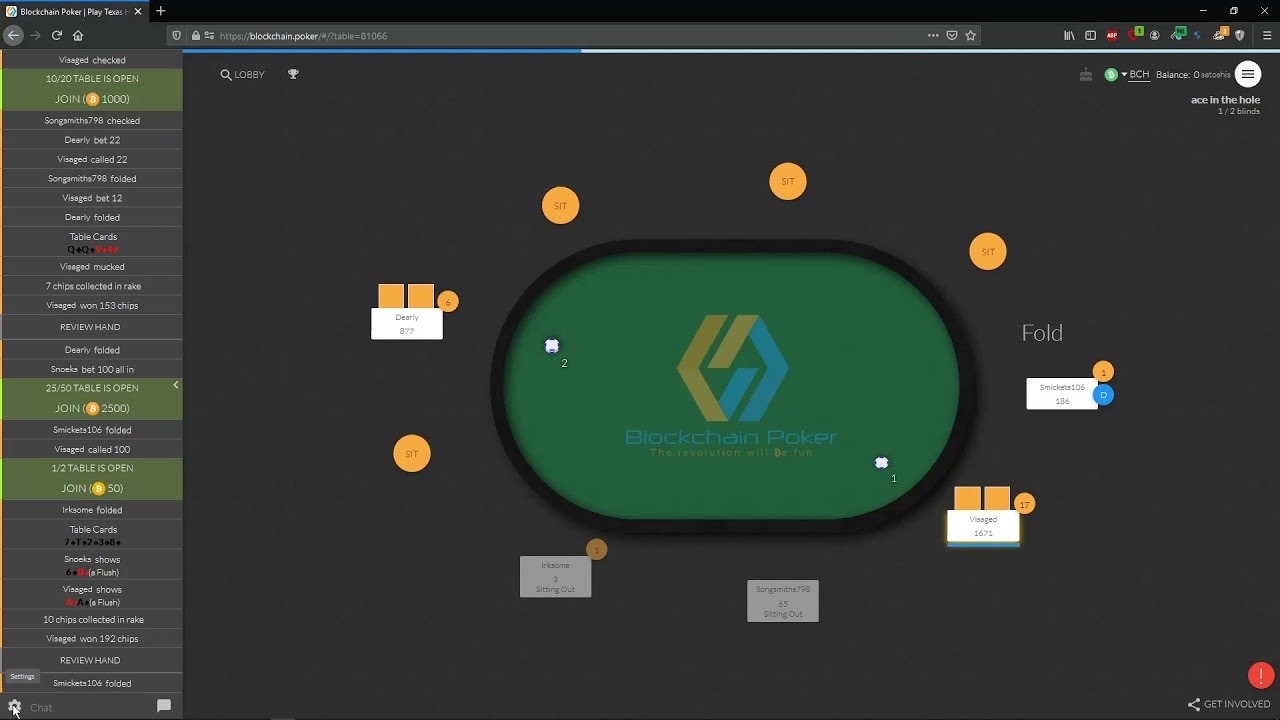This screenshot has height=720, width=1280.
Task: Click the green BCH coin icon
Action: coord(1110,74)
